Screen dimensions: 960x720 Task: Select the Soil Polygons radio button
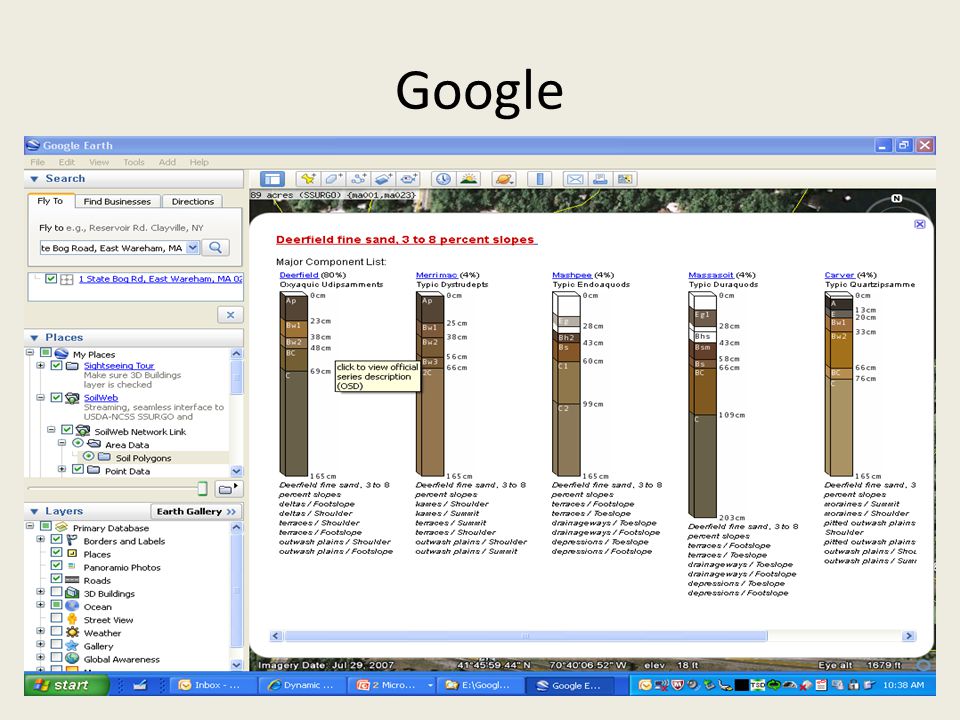[x=88, y=457]
